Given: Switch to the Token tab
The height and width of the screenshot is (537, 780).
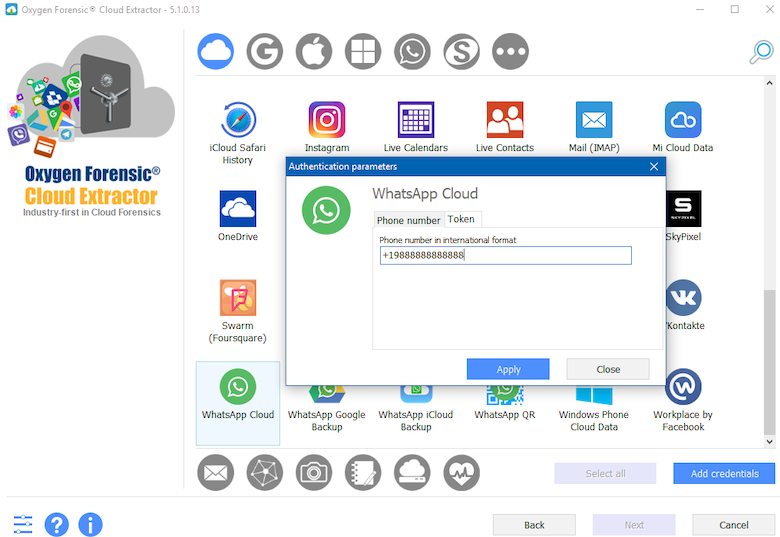Looking at the screenshot, I should tap(461, 219).
